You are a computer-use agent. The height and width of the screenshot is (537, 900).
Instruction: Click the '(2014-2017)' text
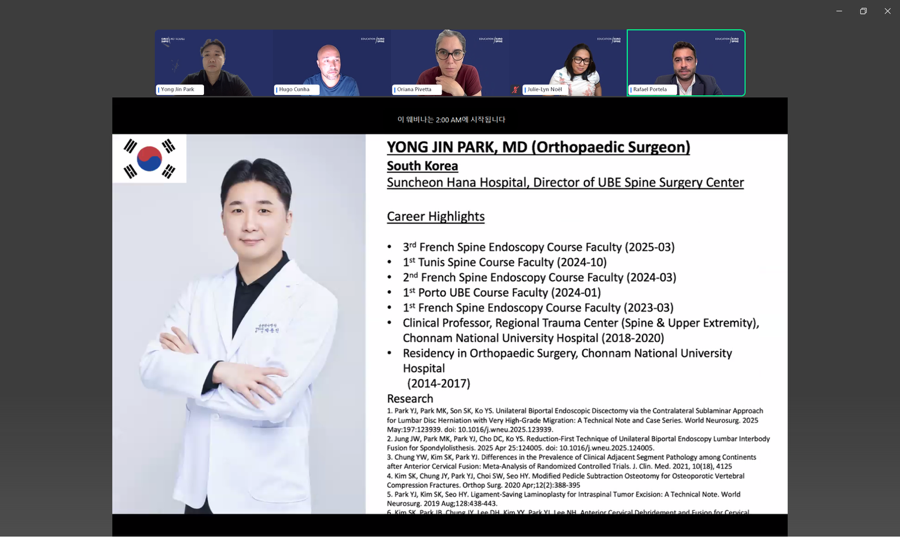[x=439, y=383]
